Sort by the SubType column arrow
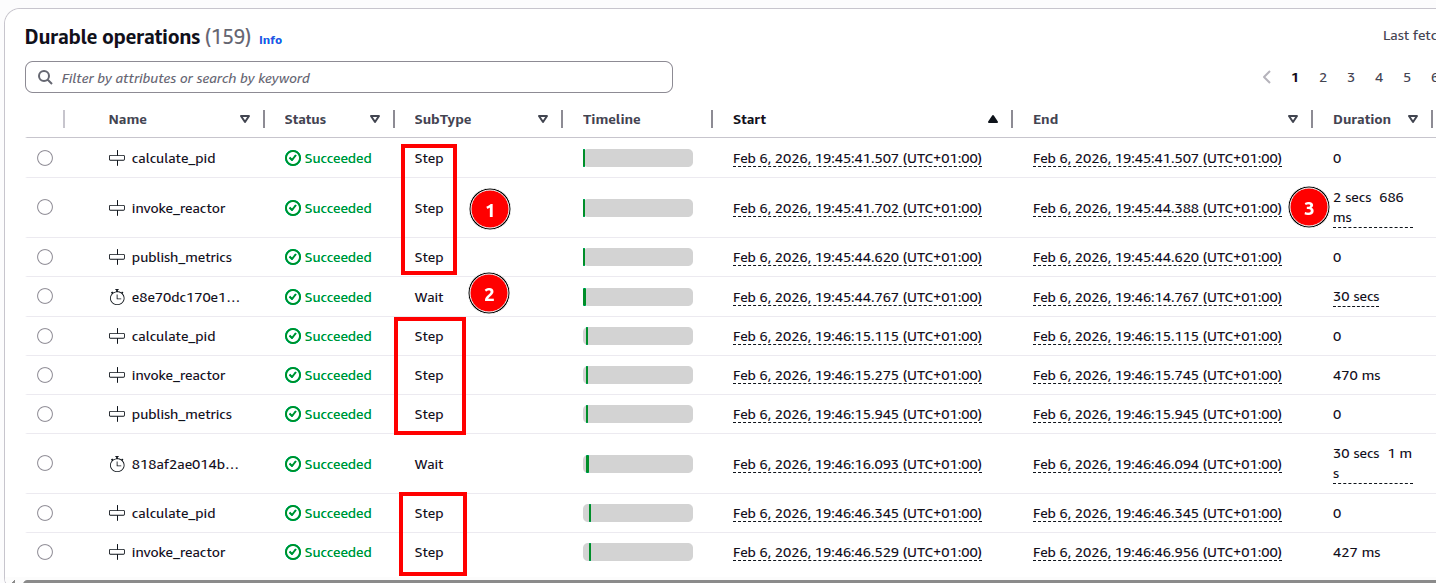 pyautogui.click(x=543, y=119)
